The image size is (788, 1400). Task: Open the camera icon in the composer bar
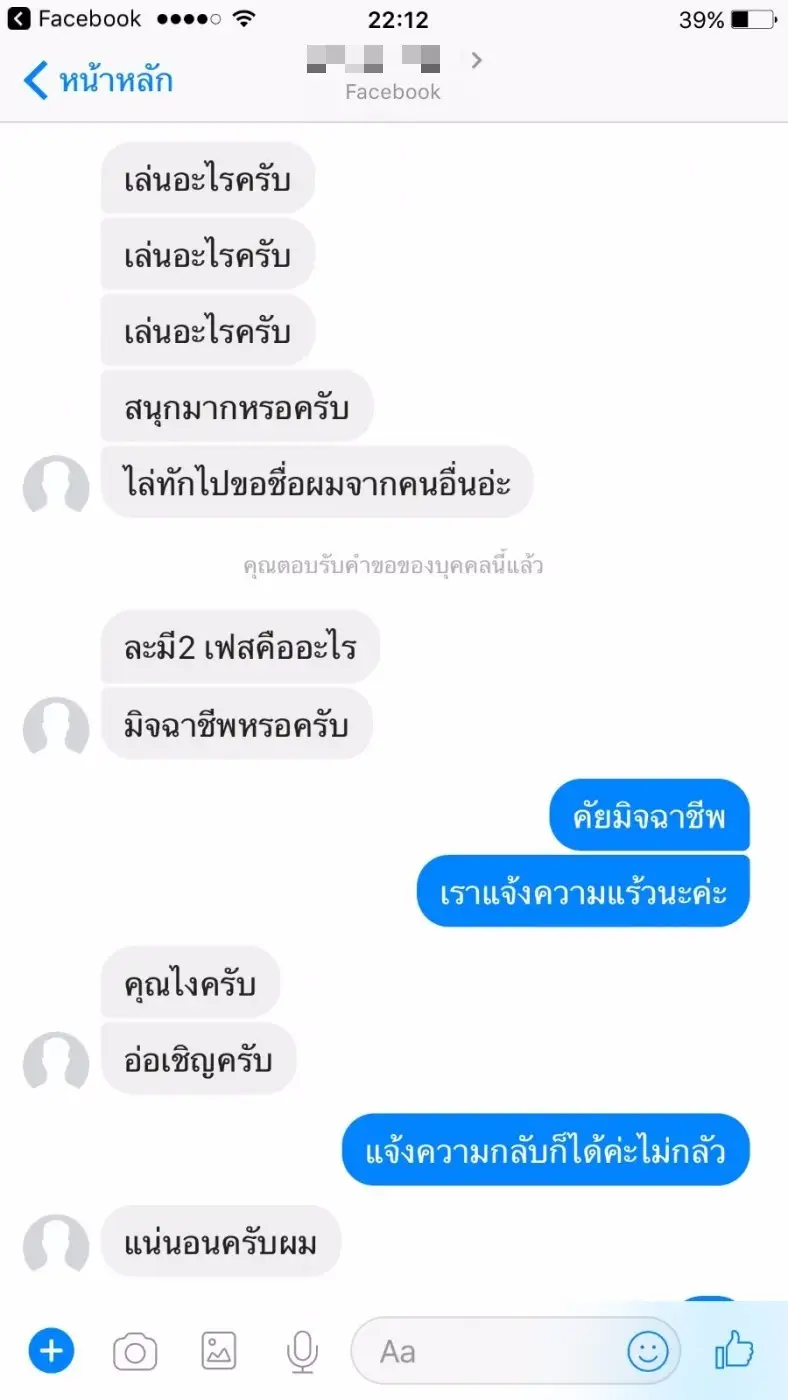135,1353
